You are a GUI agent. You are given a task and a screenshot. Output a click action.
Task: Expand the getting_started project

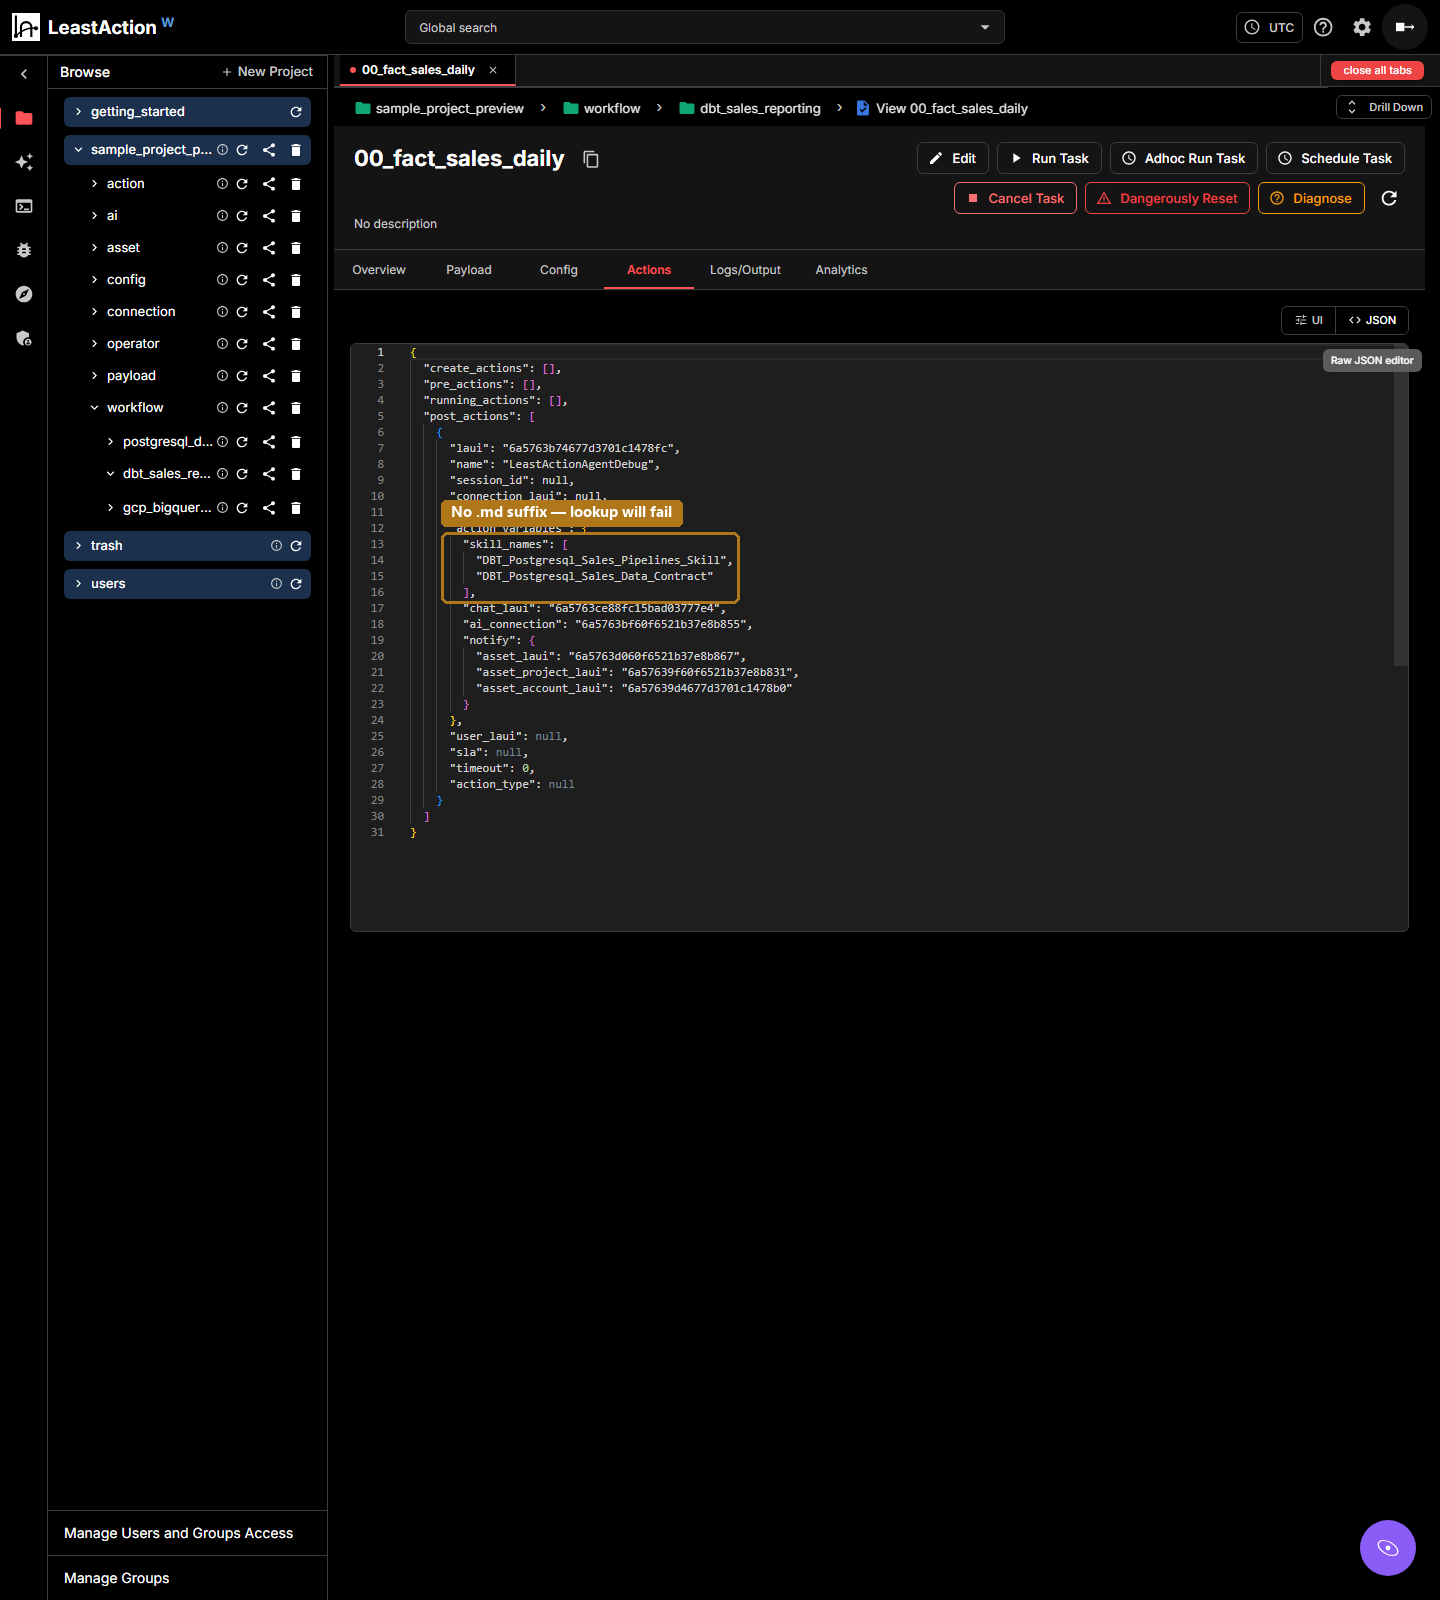(79, 112)
